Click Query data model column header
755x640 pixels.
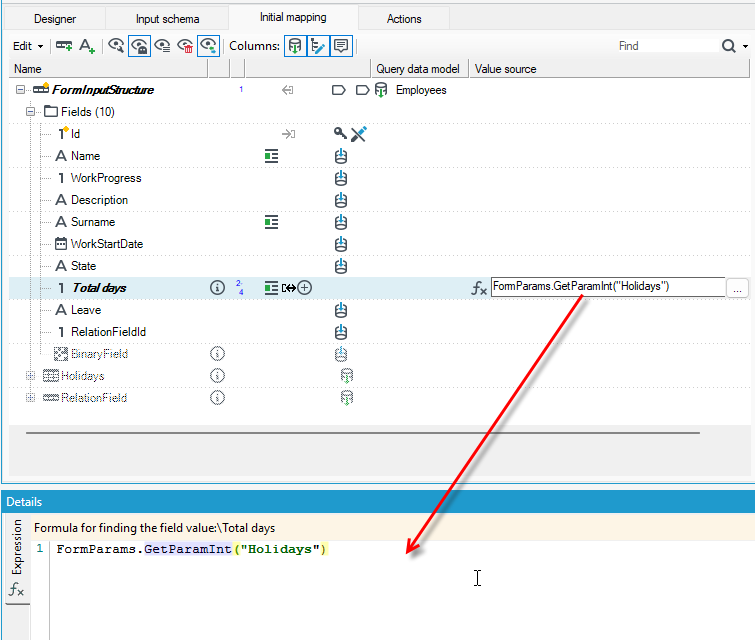(x=420, y=69)
